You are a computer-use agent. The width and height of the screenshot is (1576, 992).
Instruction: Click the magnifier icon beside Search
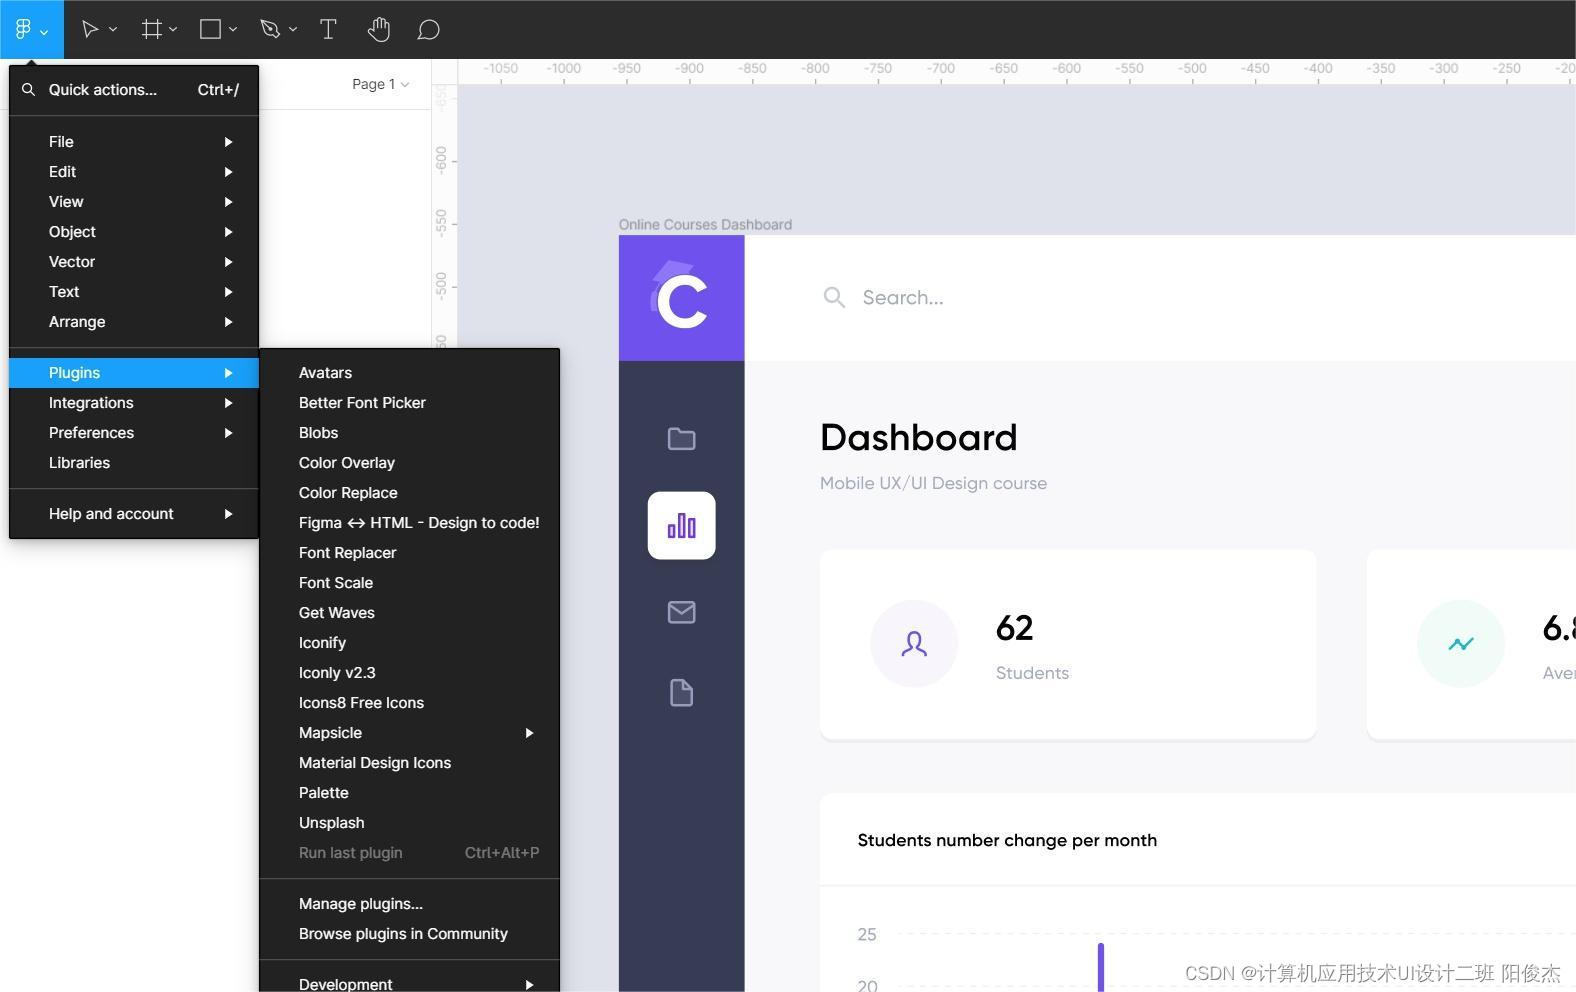click(834, 297)
